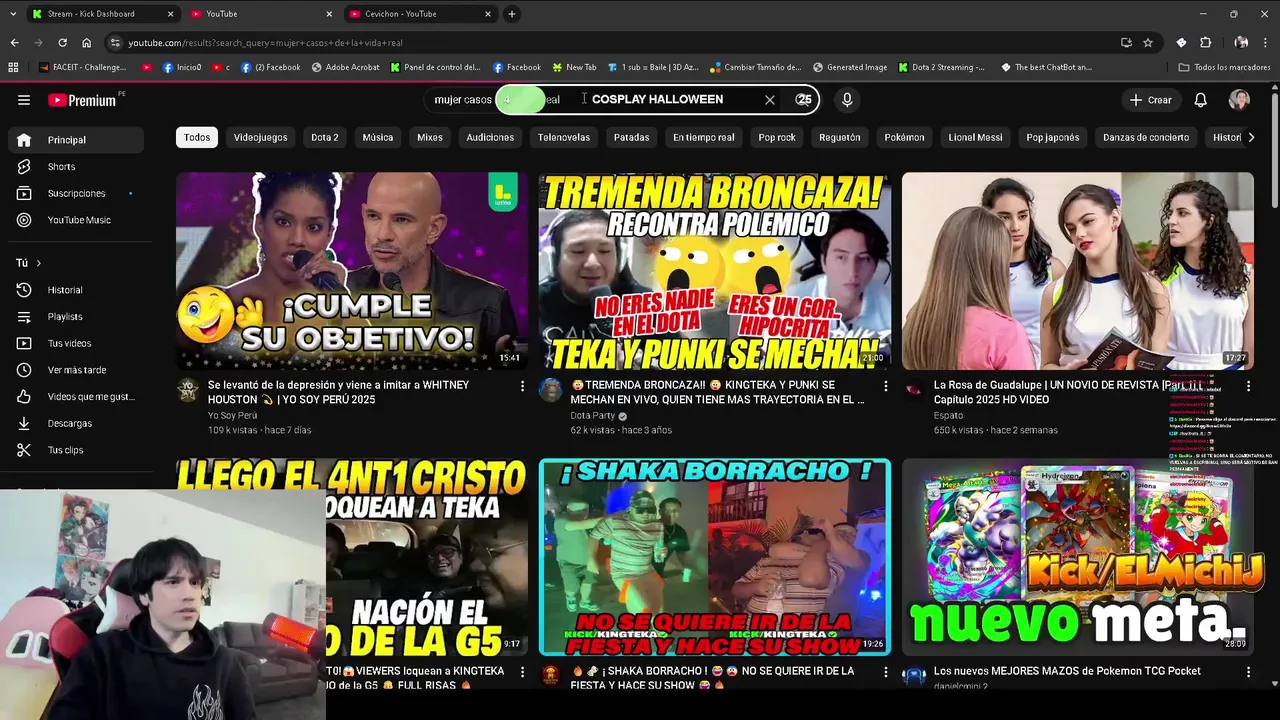Open the ¡CUMPLE SU OBJETIVO! video thumbnail
1280x720 pixels.
[352, 271]
